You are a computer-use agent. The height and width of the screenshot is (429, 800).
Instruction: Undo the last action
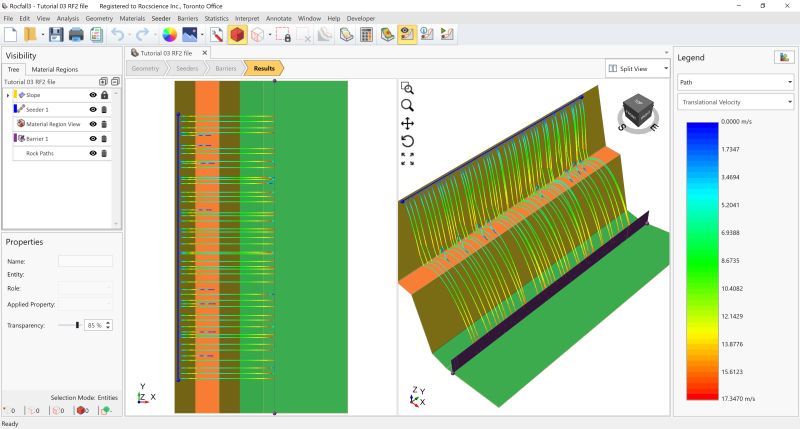(118, 35)
